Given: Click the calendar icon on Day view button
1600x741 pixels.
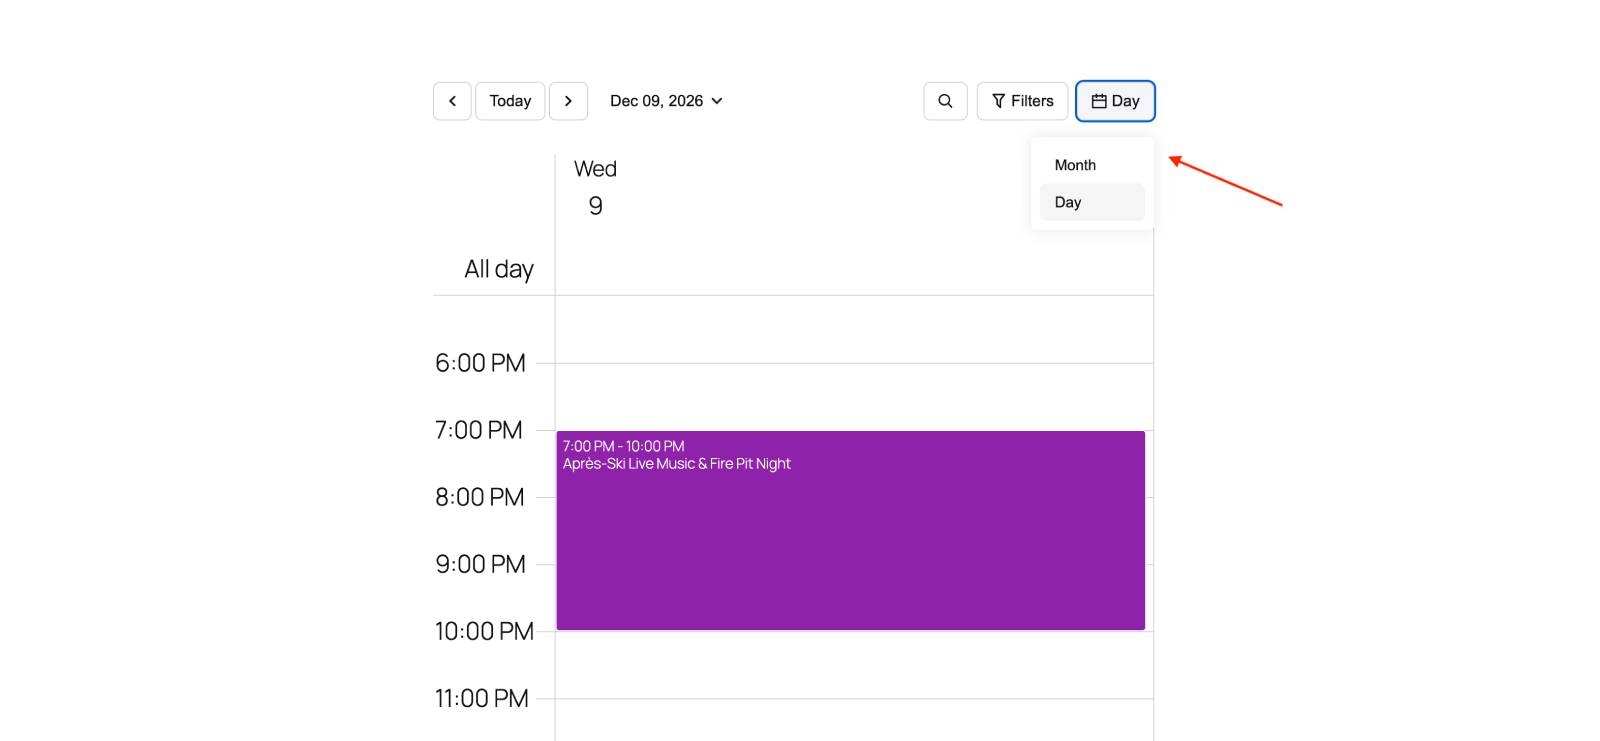Looking at the screenshot, I should [1099, 101].
